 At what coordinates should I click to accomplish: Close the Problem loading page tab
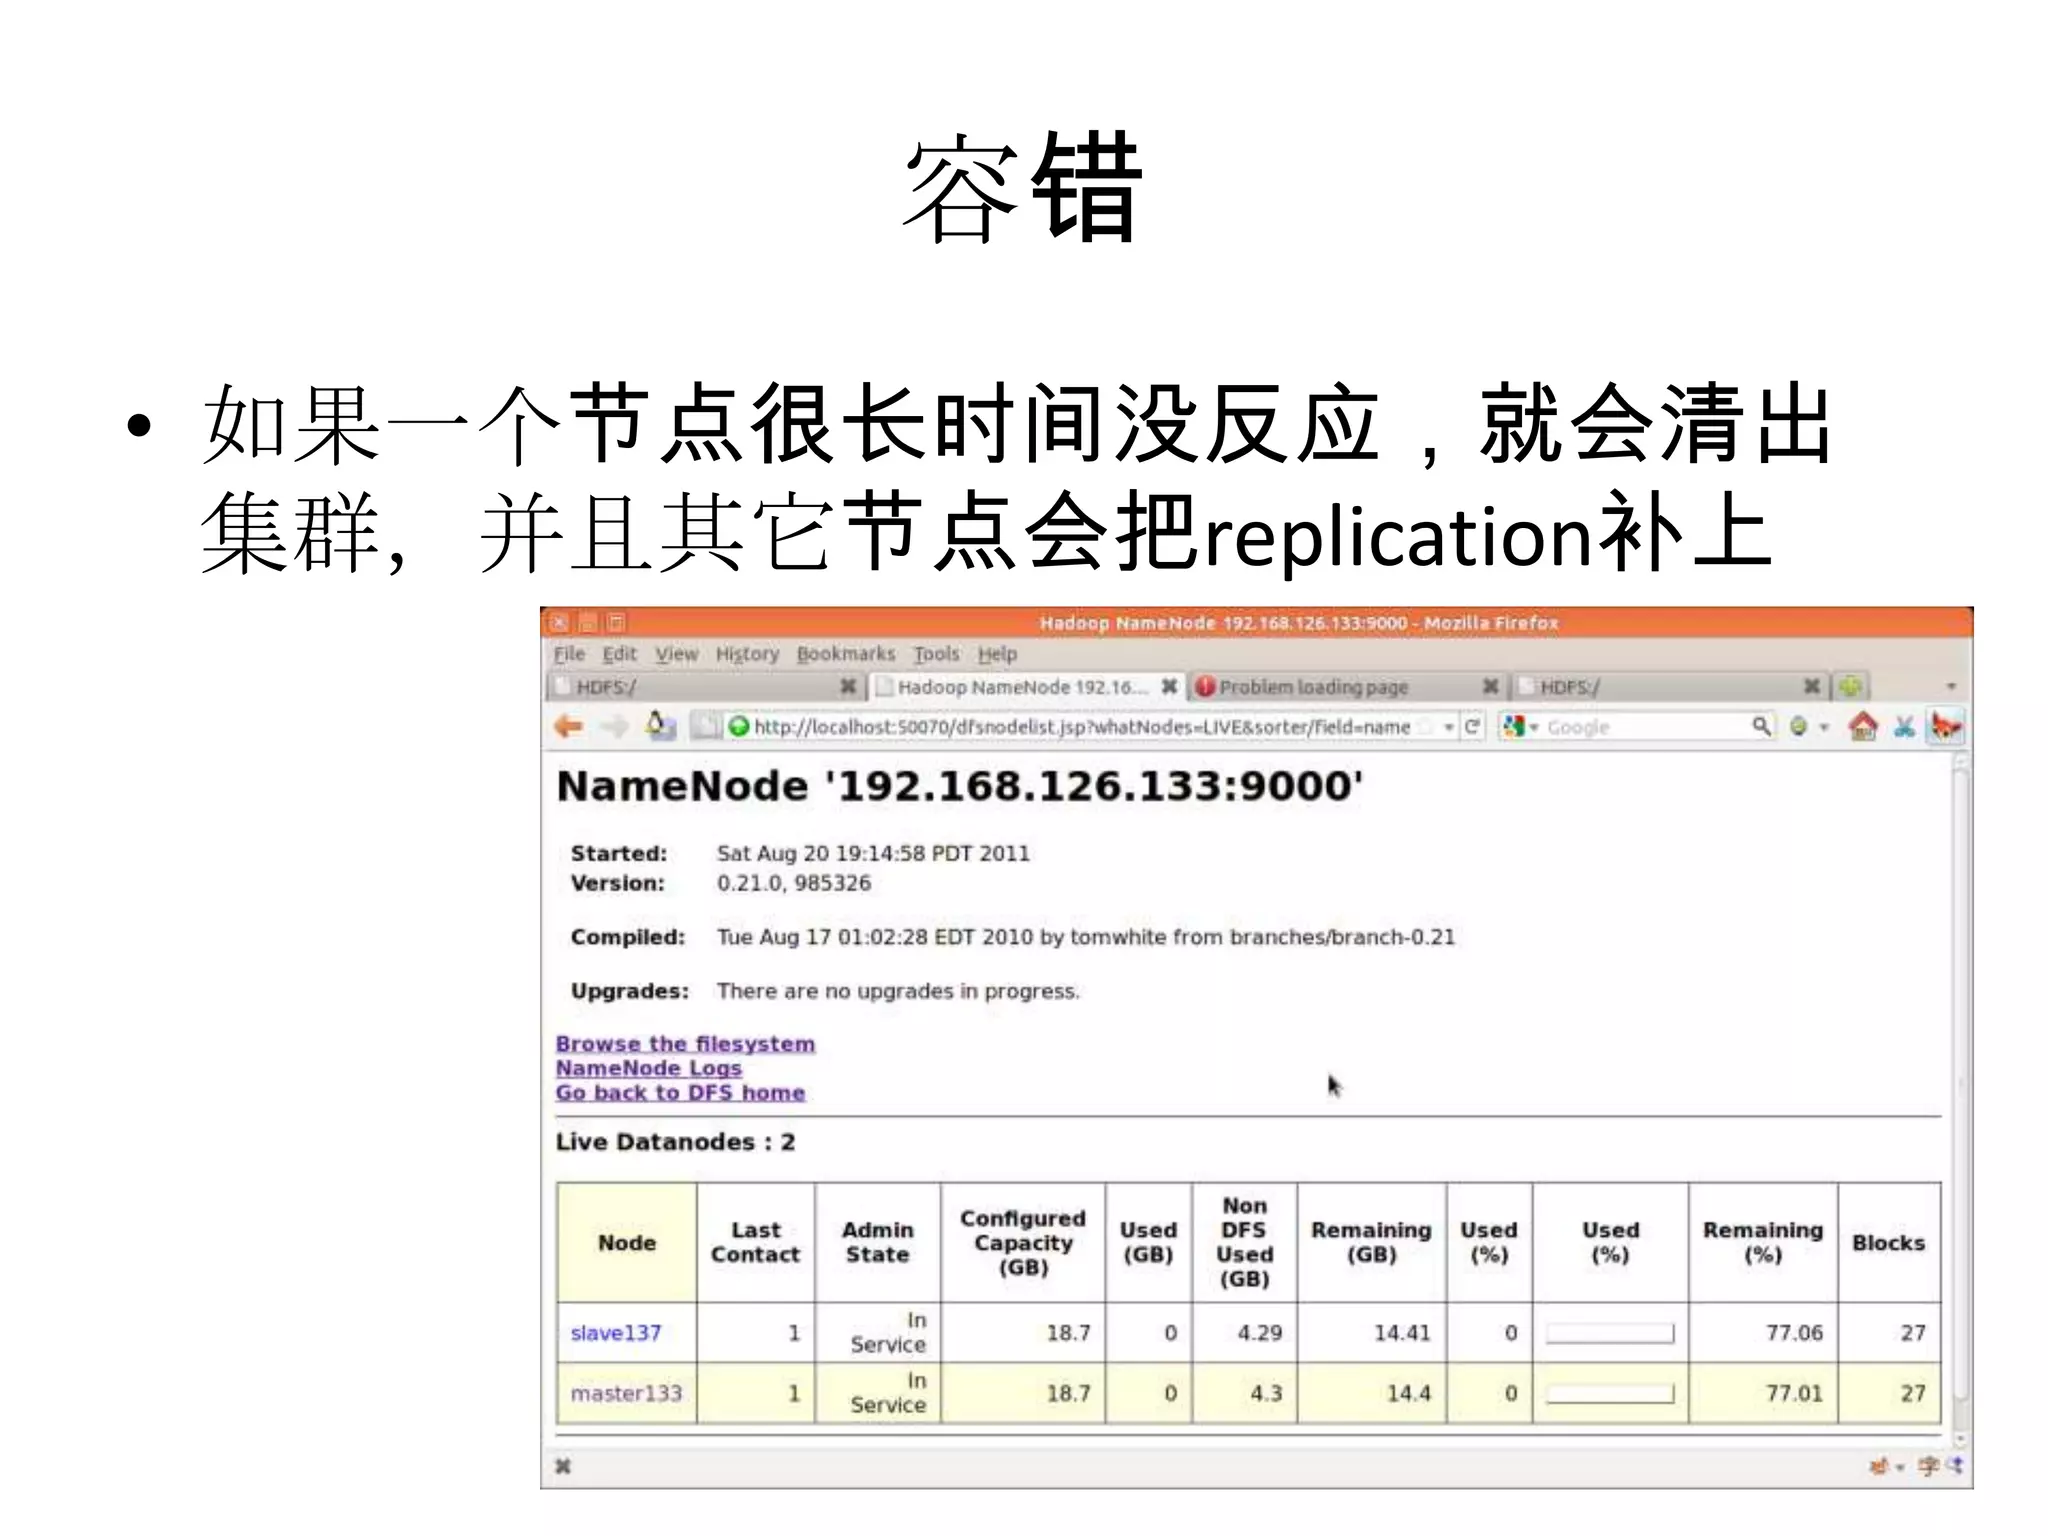[1490, 686]
